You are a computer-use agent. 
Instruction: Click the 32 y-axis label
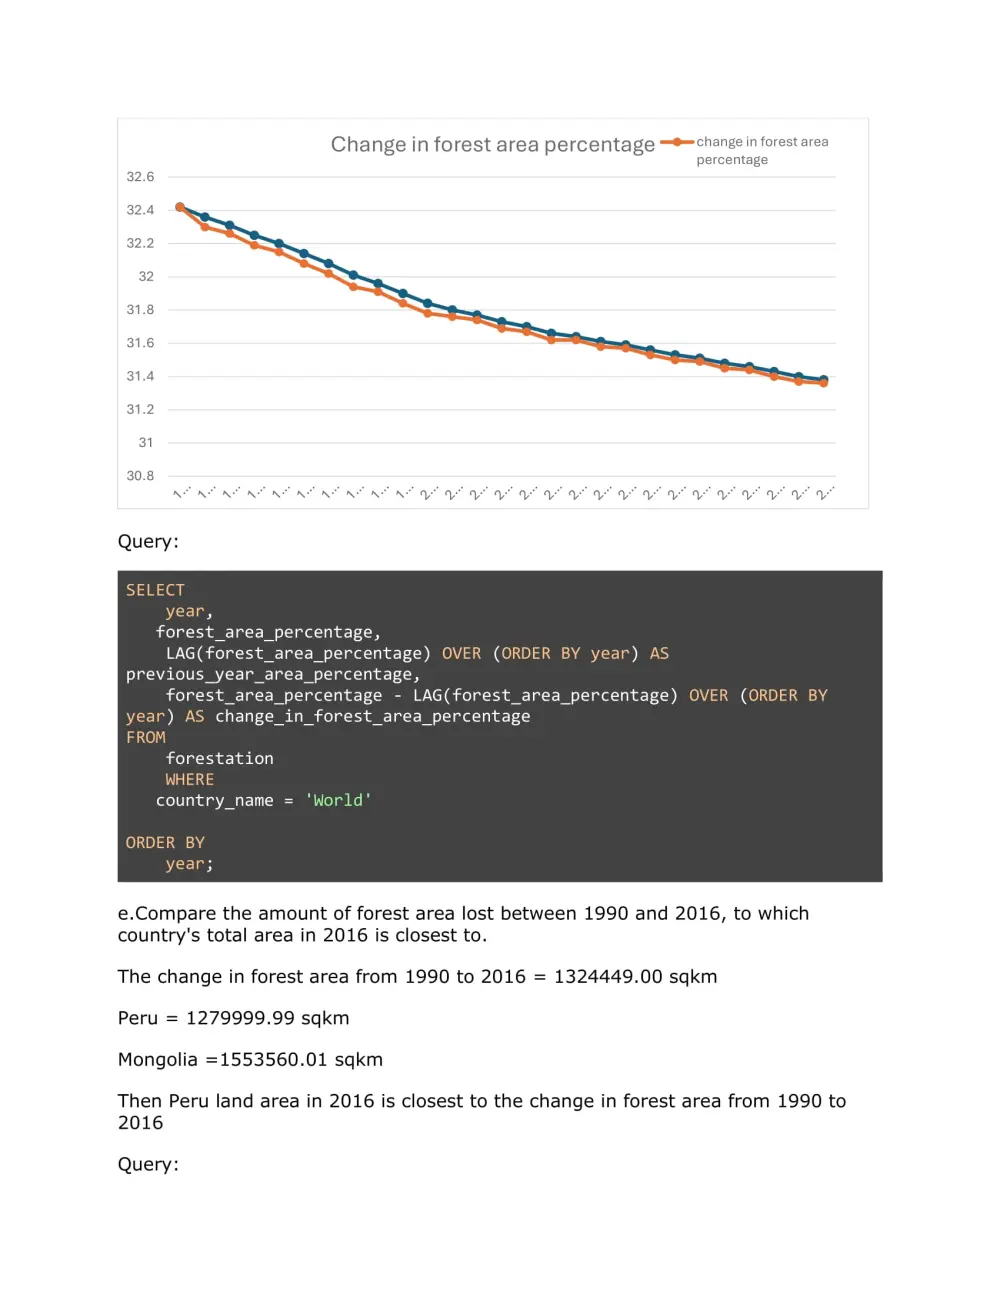tap(146, 277)
